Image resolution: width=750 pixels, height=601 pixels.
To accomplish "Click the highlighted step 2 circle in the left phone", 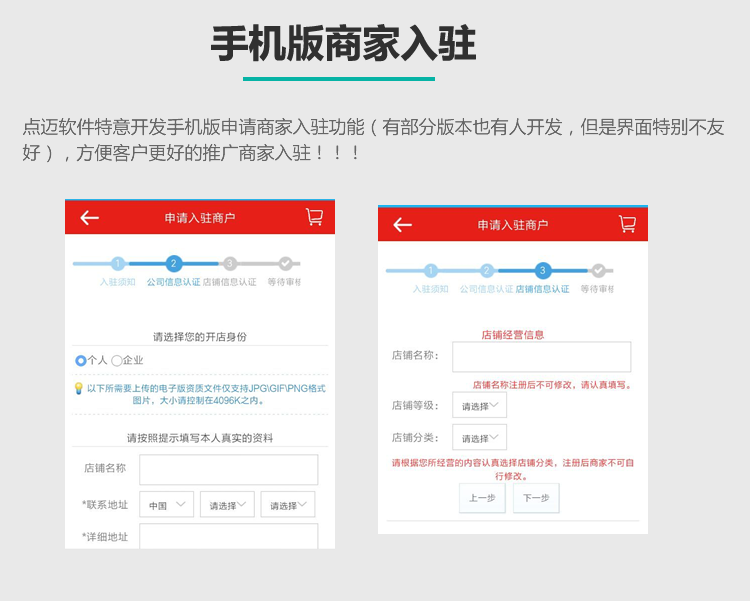I will pos(174,263).
